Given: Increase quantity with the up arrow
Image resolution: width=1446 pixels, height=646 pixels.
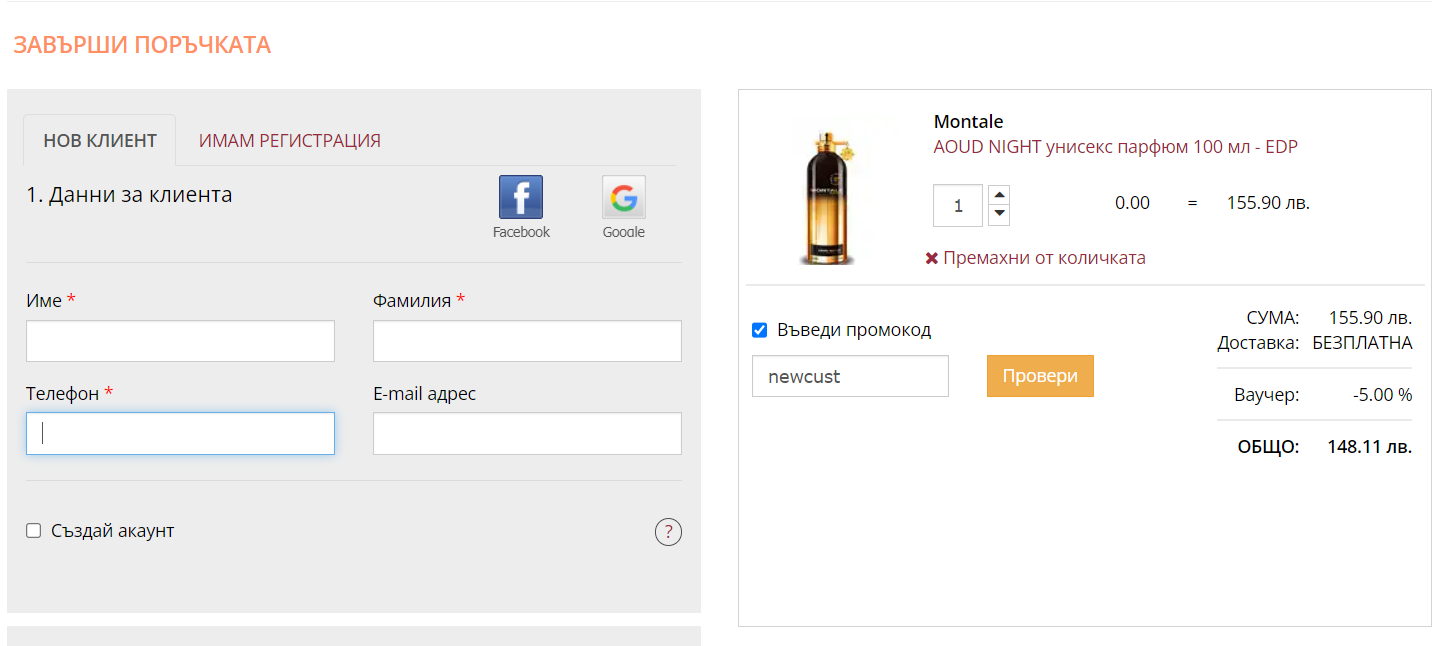Looking at the screenshot, I should point(999,194).
